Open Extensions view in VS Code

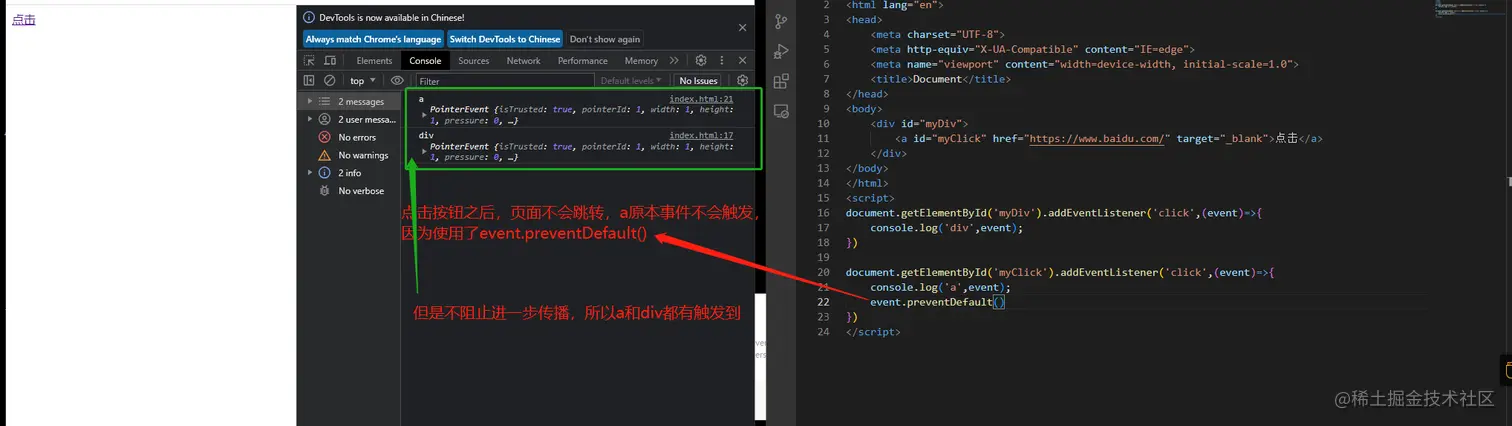click(781, 81)
